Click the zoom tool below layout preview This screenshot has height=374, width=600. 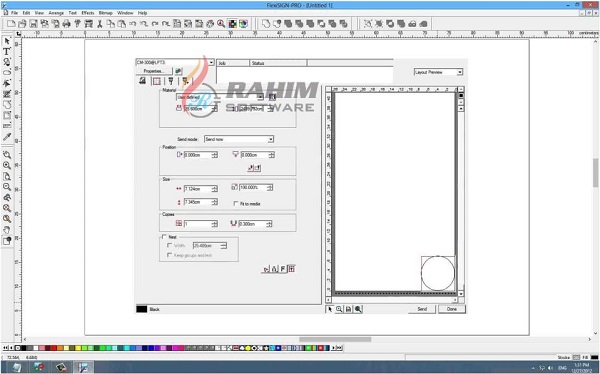coord(339,309)
